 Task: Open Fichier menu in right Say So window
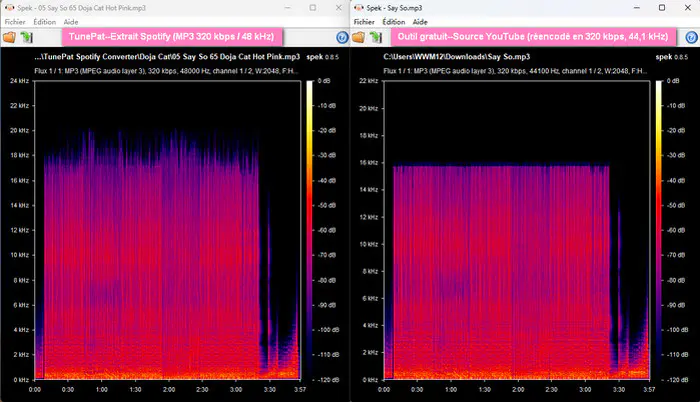tap(364, 22)
